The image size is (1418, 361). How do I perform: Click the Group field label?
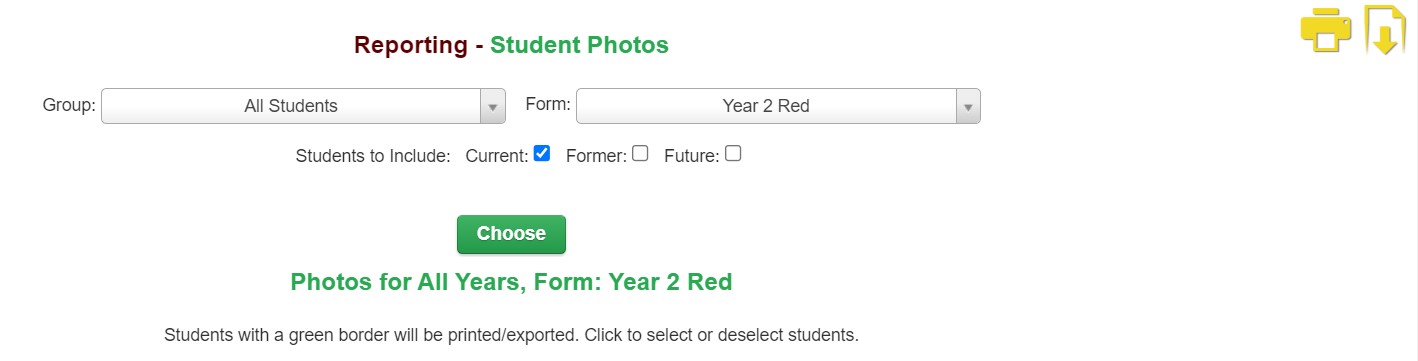click(69, 104)
